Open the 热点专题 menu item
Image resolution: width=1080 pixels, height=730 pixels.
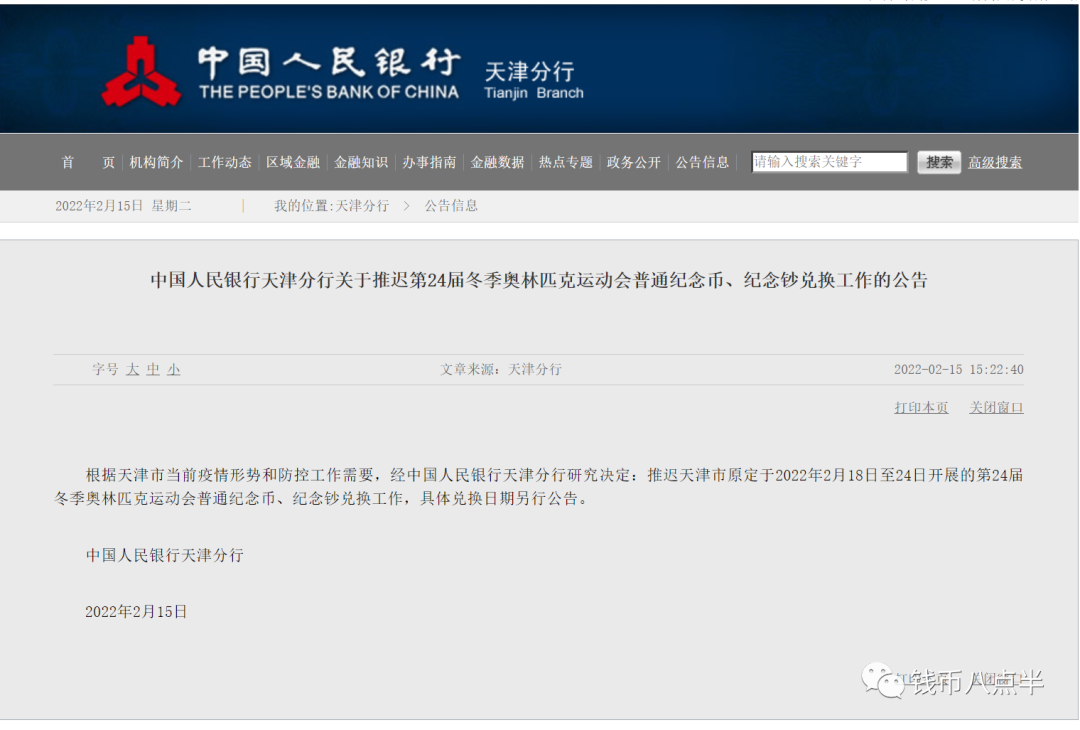pyautogui.click(x=565, y=163)
